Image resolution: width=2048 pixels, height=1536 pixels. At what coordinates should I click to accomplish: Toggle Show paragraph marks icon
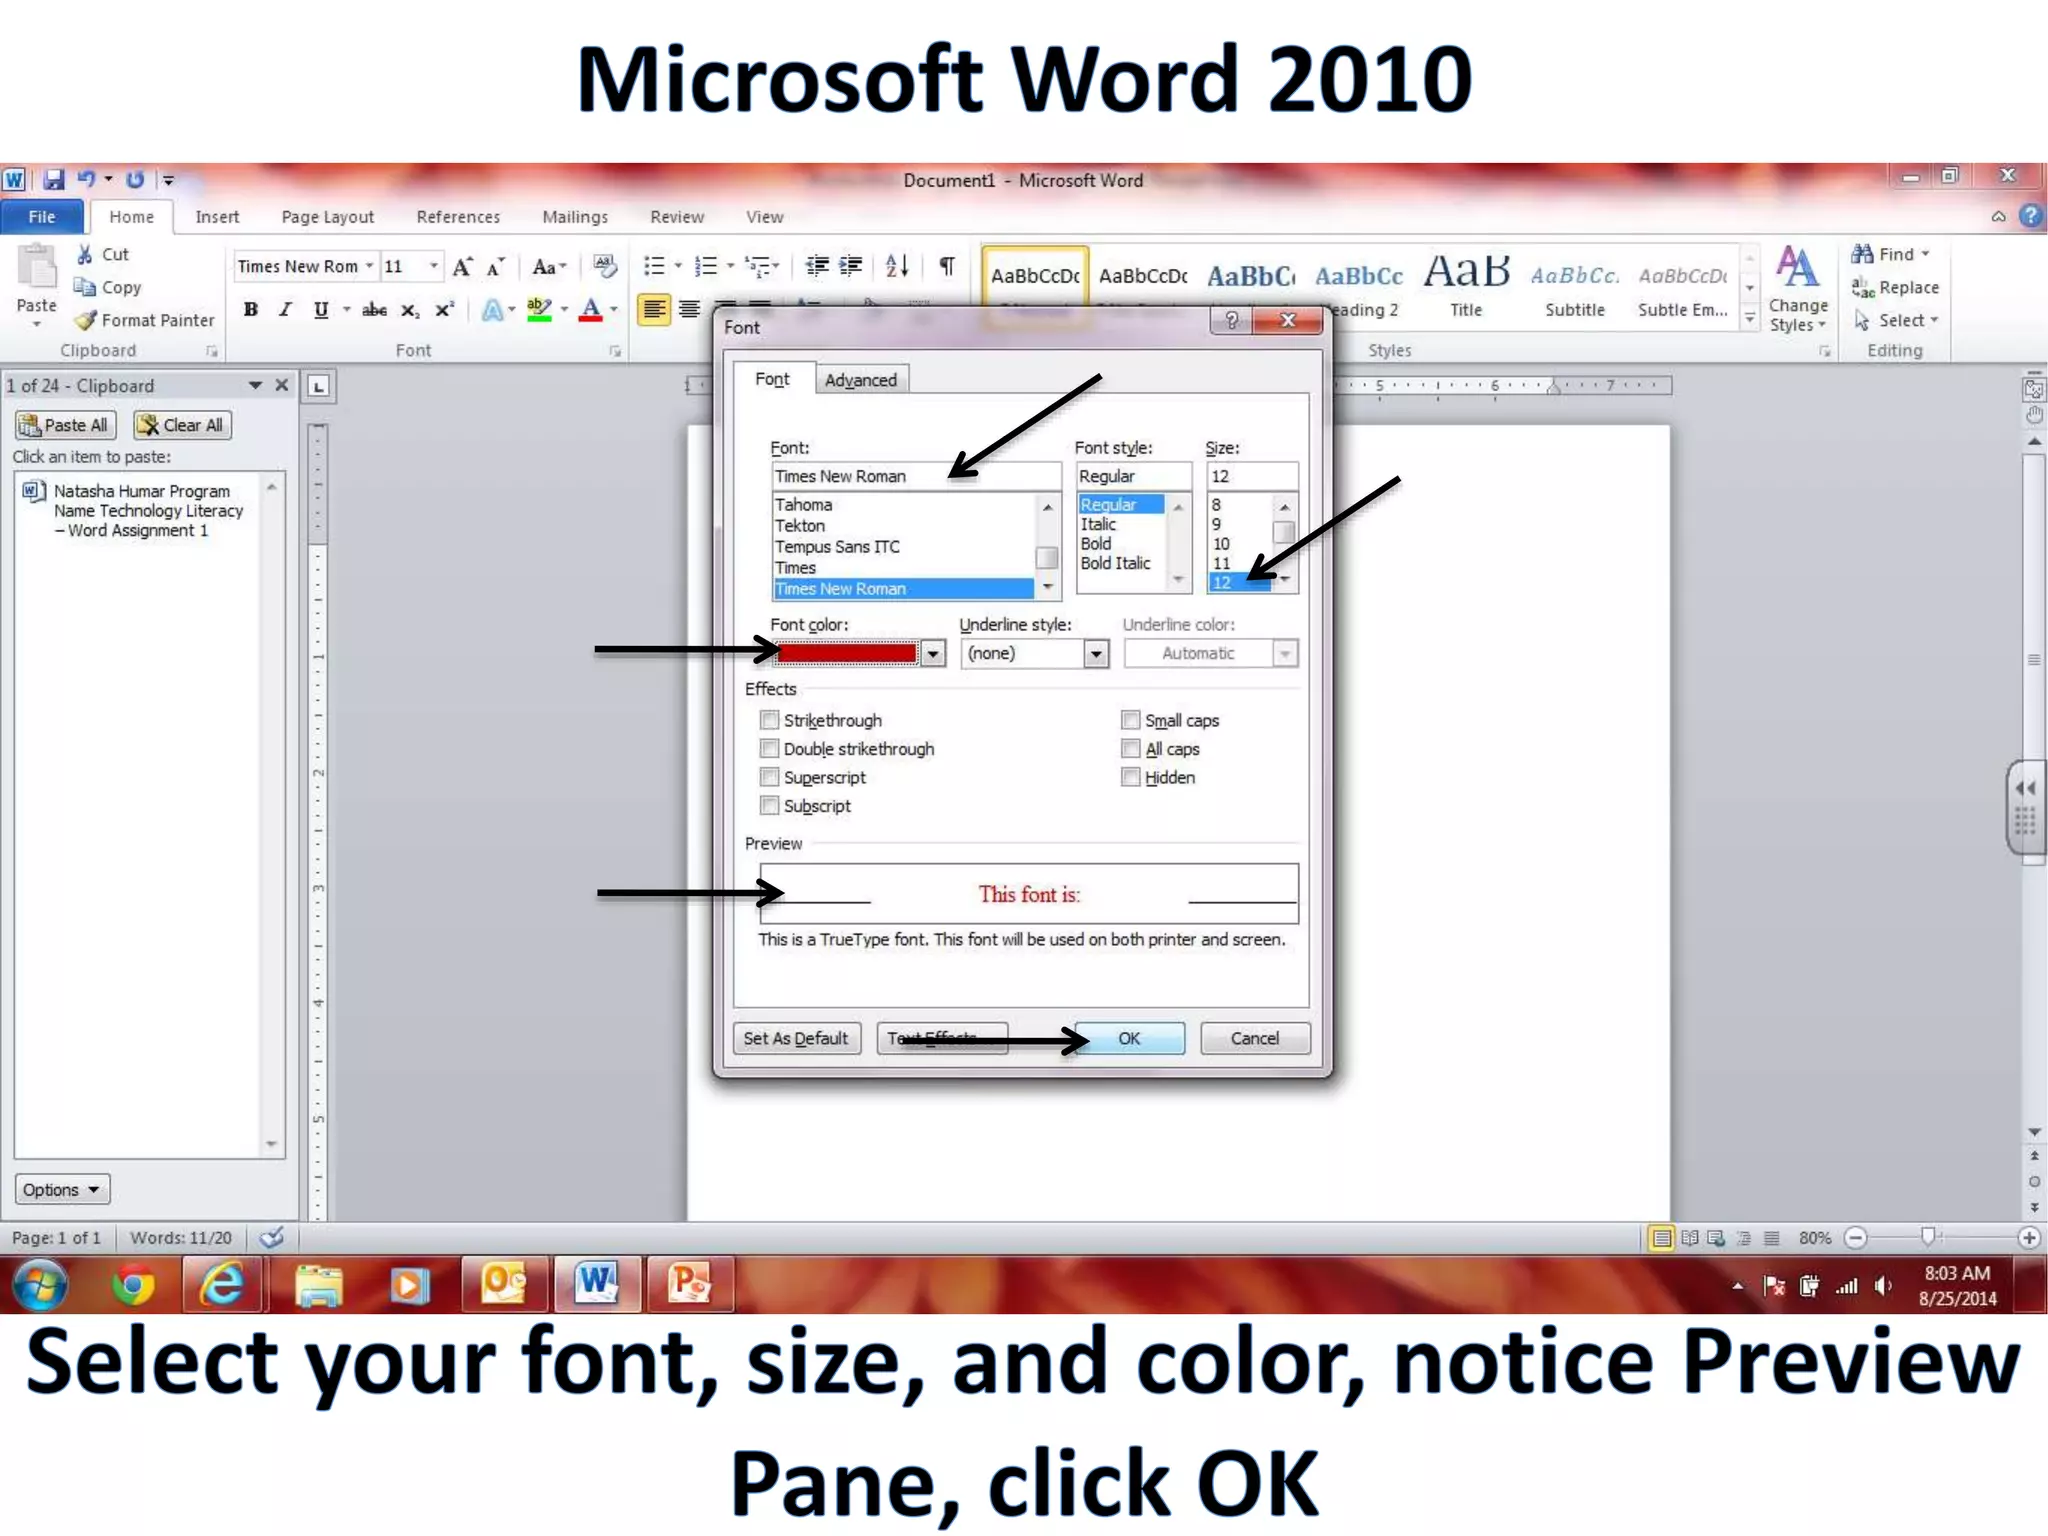(x=946, y=266)
